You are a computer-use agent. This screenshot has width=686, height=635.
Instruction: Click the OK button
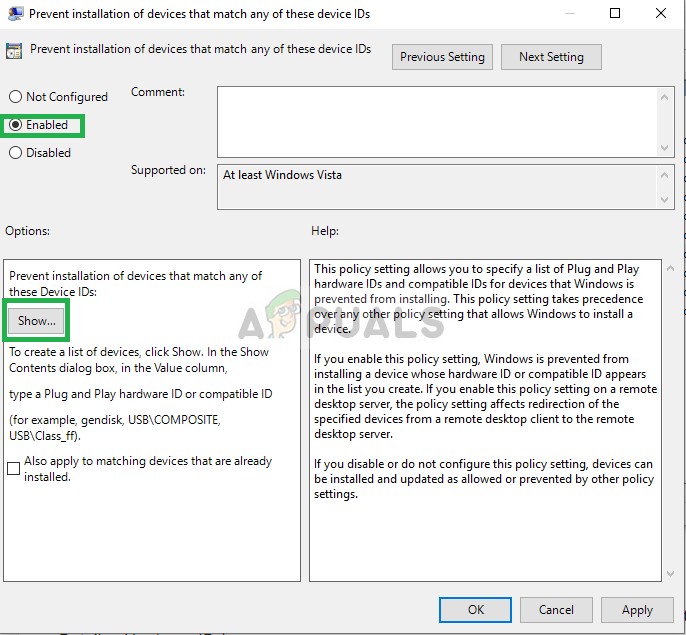click(x=476, y=610)
